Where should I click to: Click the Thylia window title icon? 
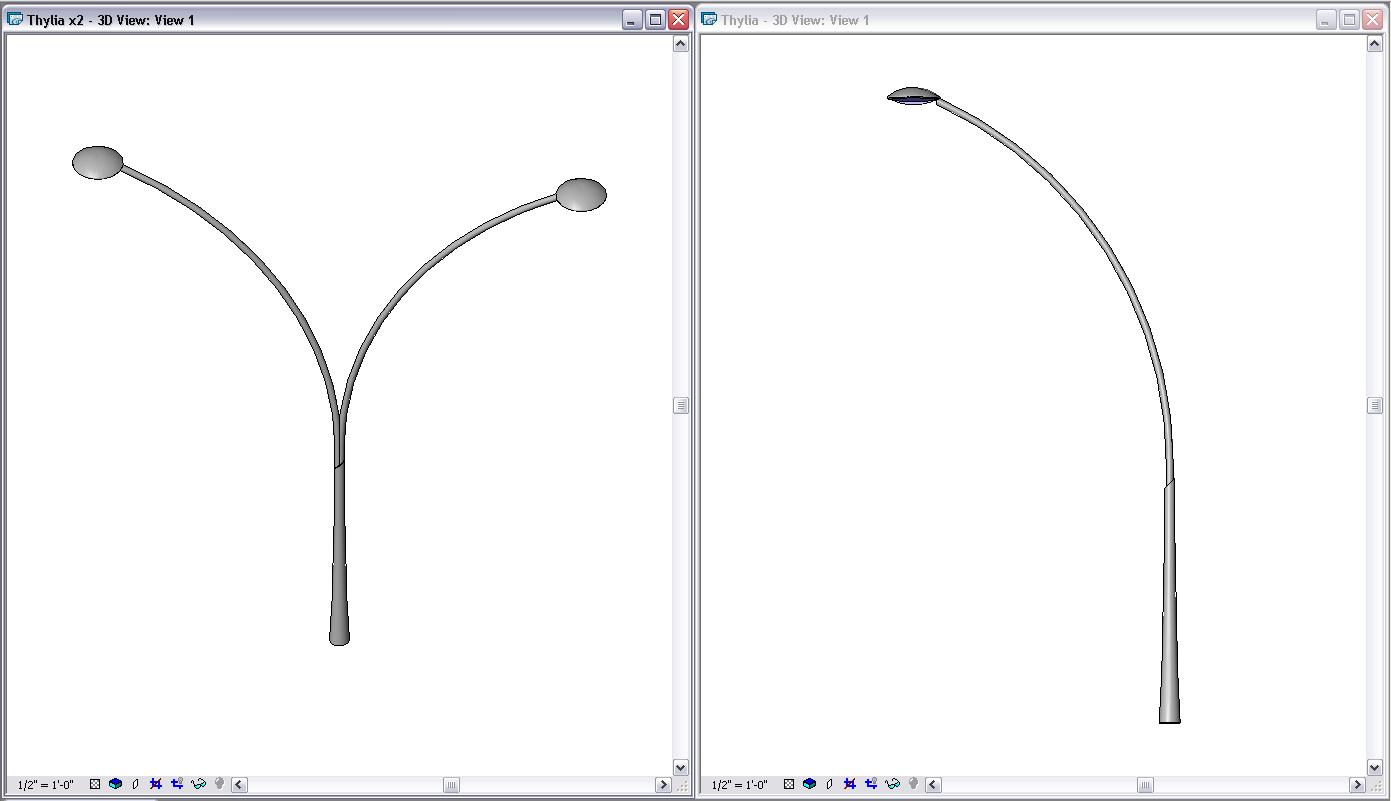[709, 19]
